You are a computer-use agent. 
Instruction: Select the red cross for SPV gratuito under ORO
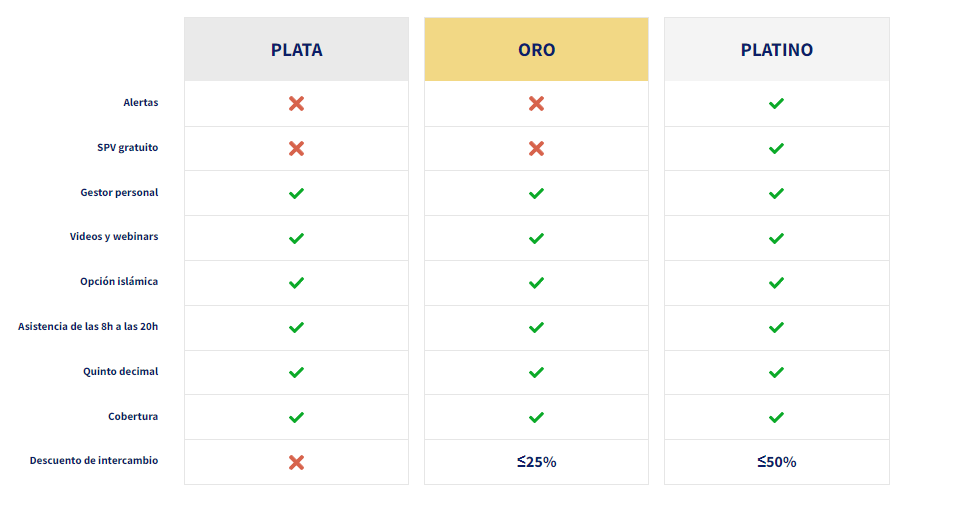point(536,148)
